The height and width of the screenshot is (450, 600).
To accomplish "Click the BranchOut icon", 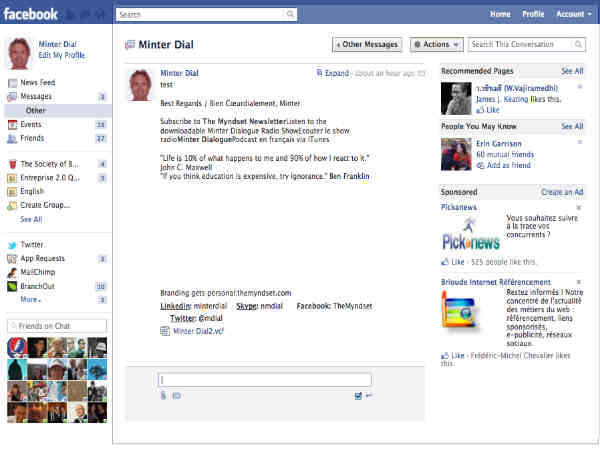I will pyautogui.click(x=12, y=286).
